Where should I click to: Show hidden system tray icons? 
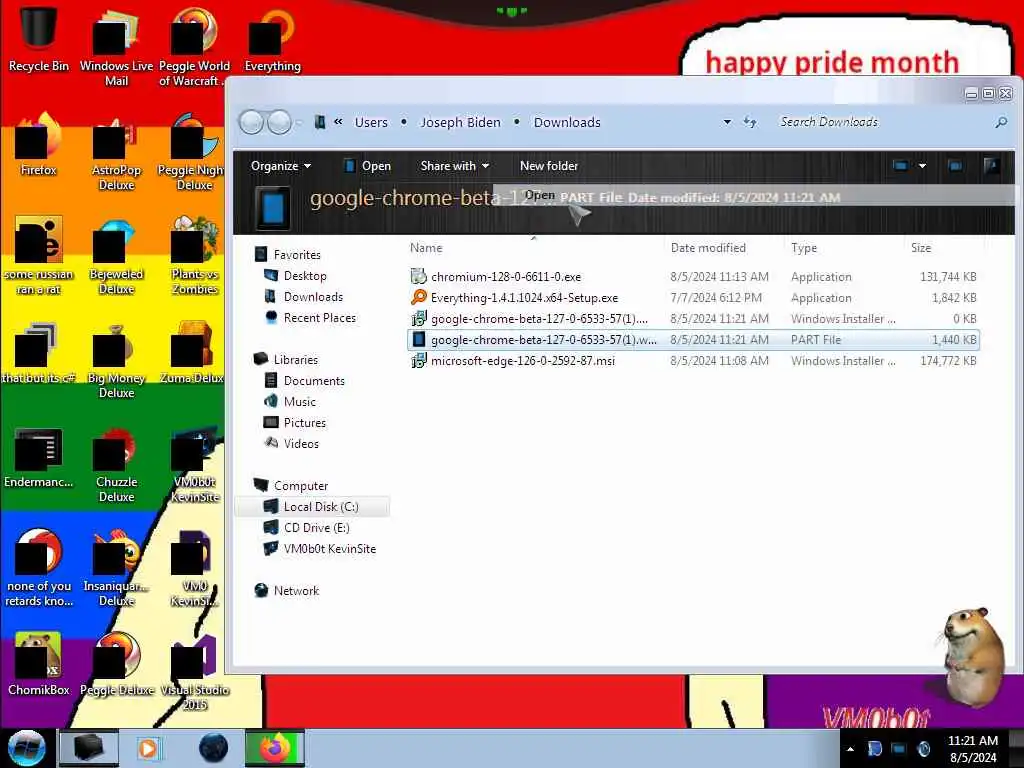[850, 749]
